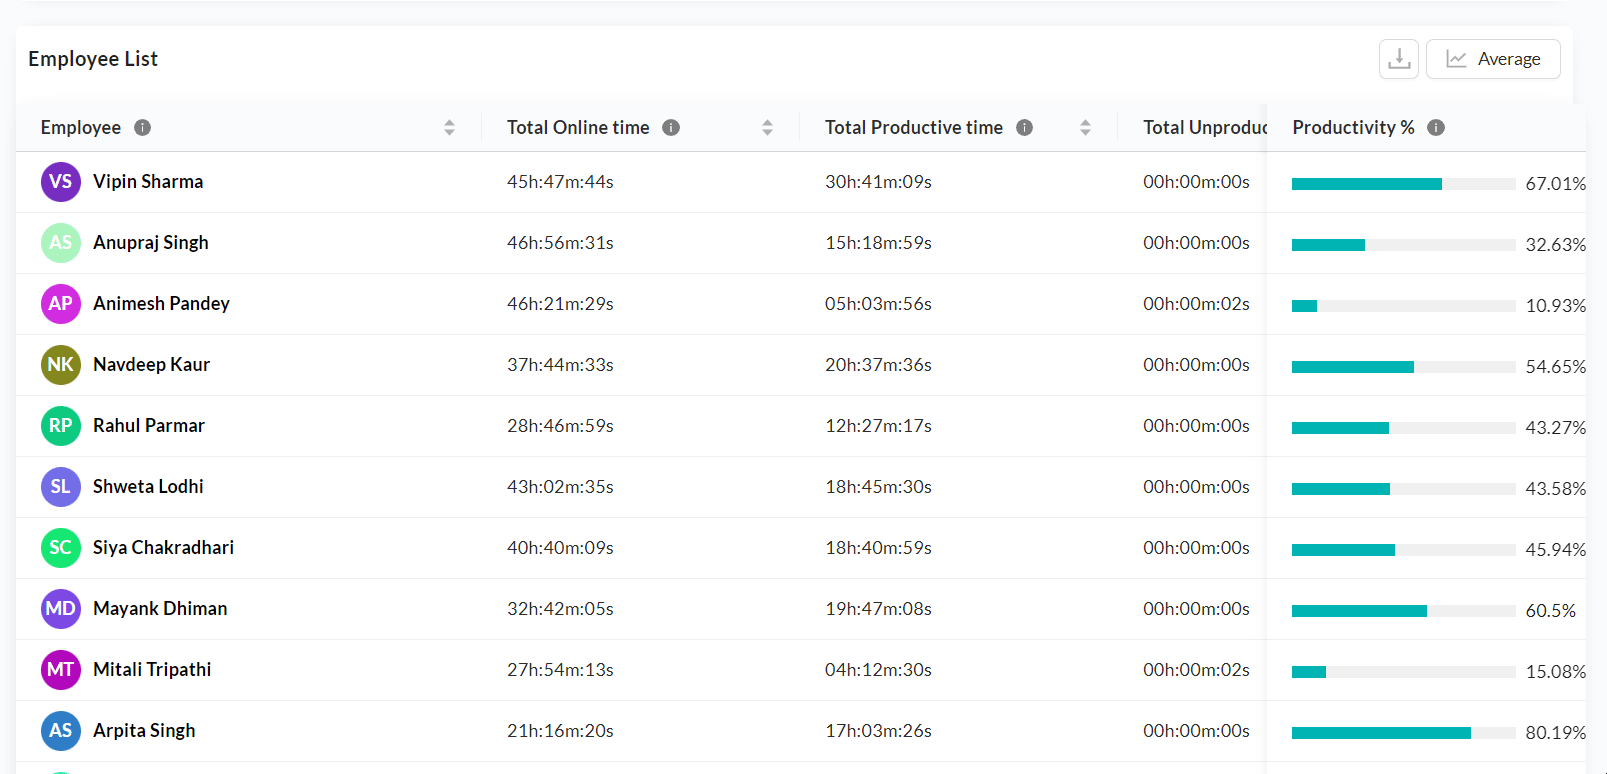The width and height of the screenshot is (1607, 774).
Task: Open Vipin Sharma's name
Action: (148, 182)
